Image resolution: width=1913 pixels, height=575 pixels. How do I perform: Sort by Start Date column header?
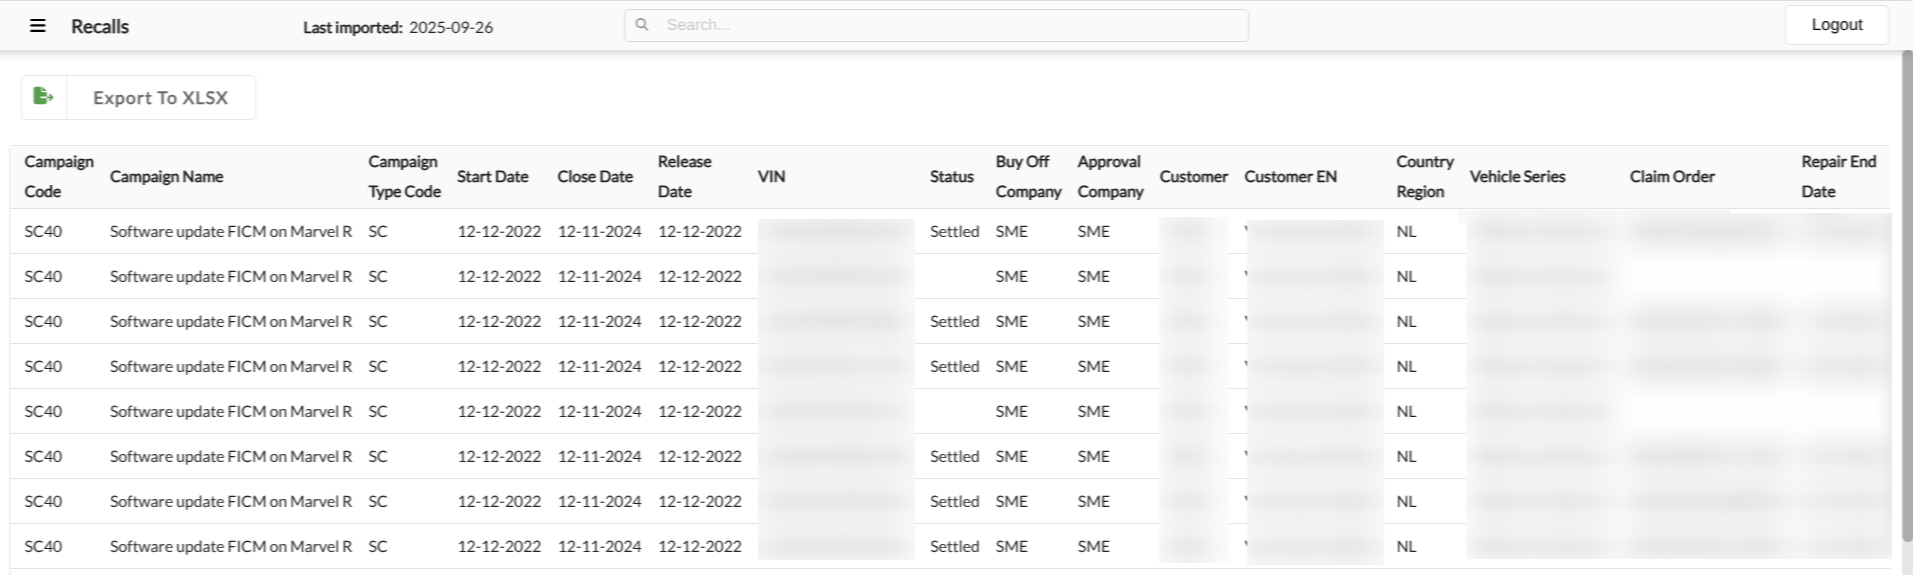click(492, 177)
